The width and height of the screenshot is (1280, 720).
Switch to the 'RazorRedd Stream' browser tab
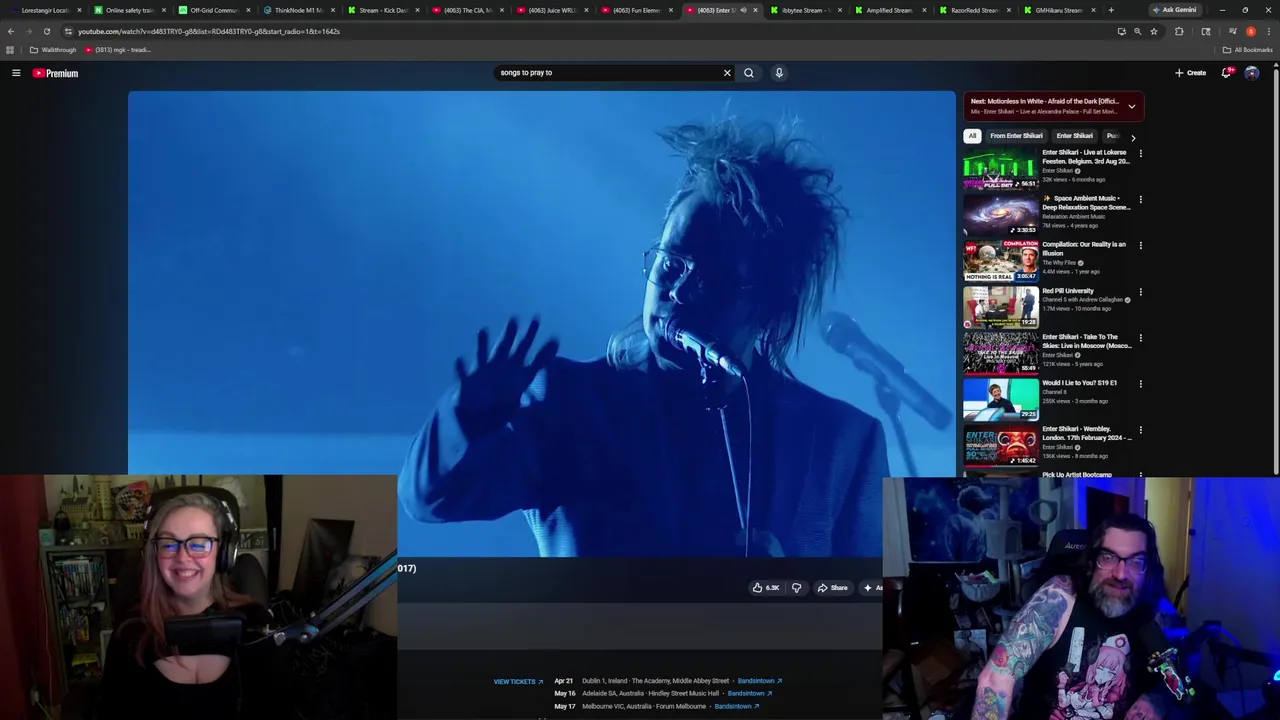tap(973, 10)
